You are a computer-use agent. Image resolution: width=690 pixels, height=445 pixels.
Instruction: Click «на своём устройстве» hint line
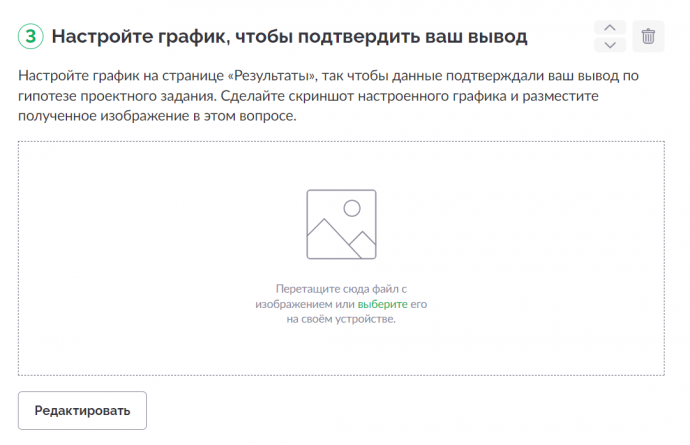(x=341, y=319)
